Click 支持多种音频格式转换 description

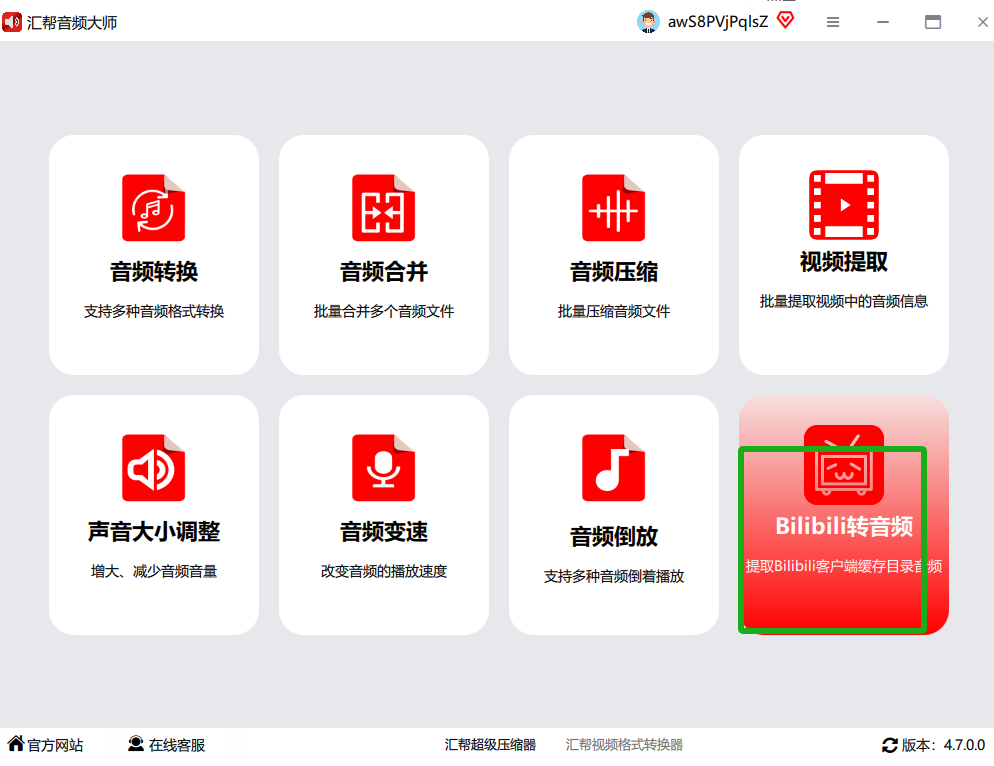tap(153, 311)
